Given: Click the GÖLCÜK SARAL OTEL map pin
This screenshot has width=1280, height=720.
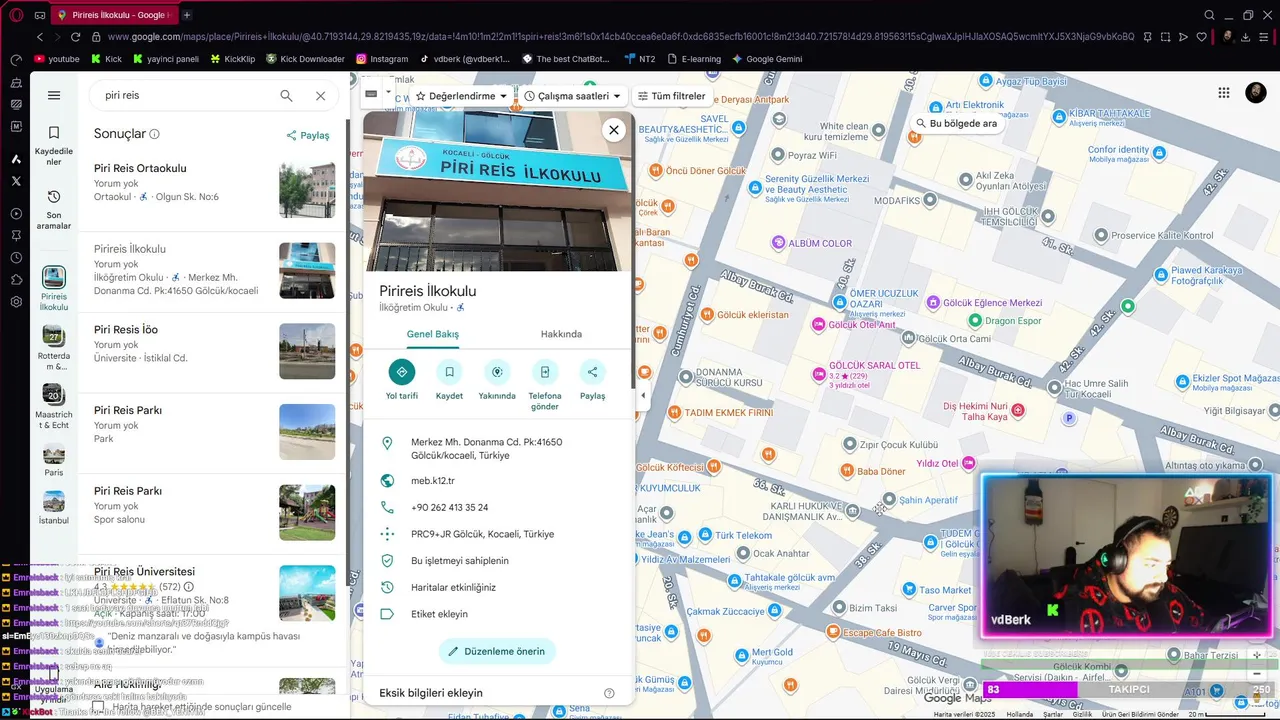Looking at the screenshot, I should [x=819, y=373].
